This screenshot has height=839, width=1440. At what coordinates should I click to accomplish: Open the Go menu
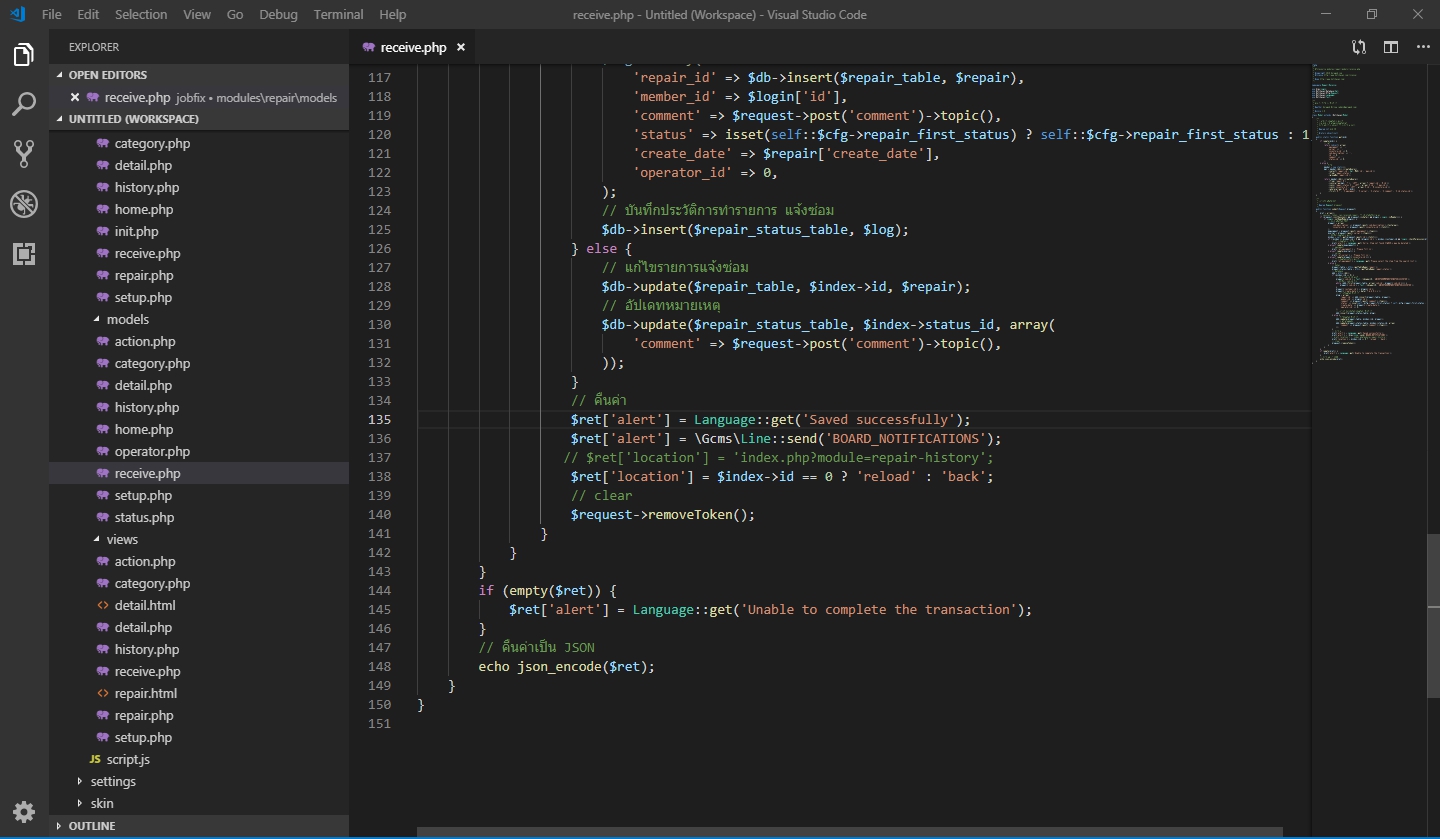coord(235,14)
